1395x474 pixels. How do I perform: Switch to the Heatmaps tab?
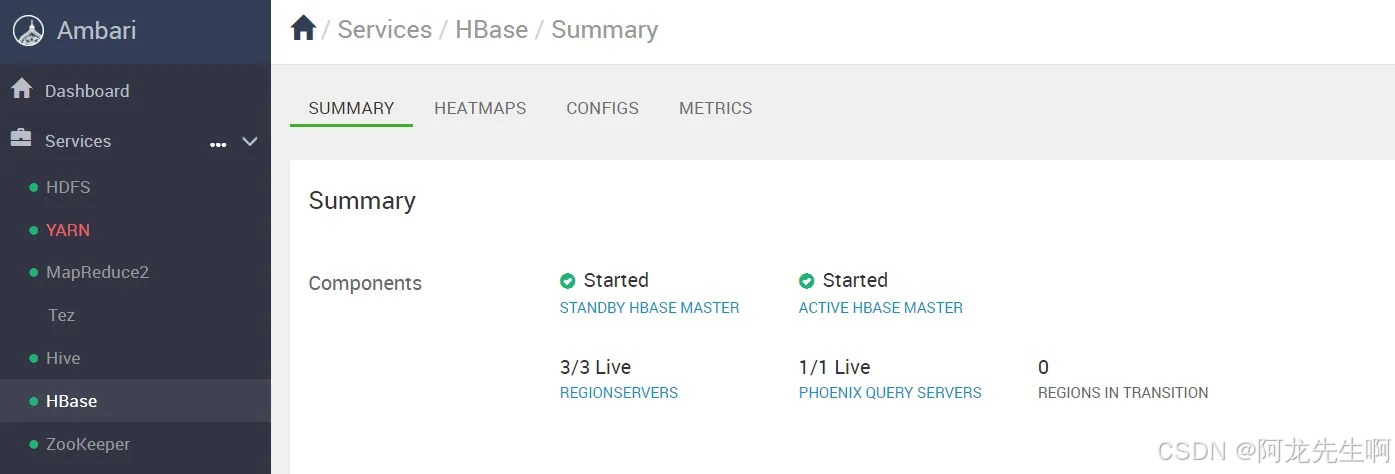tap(480, 108)
